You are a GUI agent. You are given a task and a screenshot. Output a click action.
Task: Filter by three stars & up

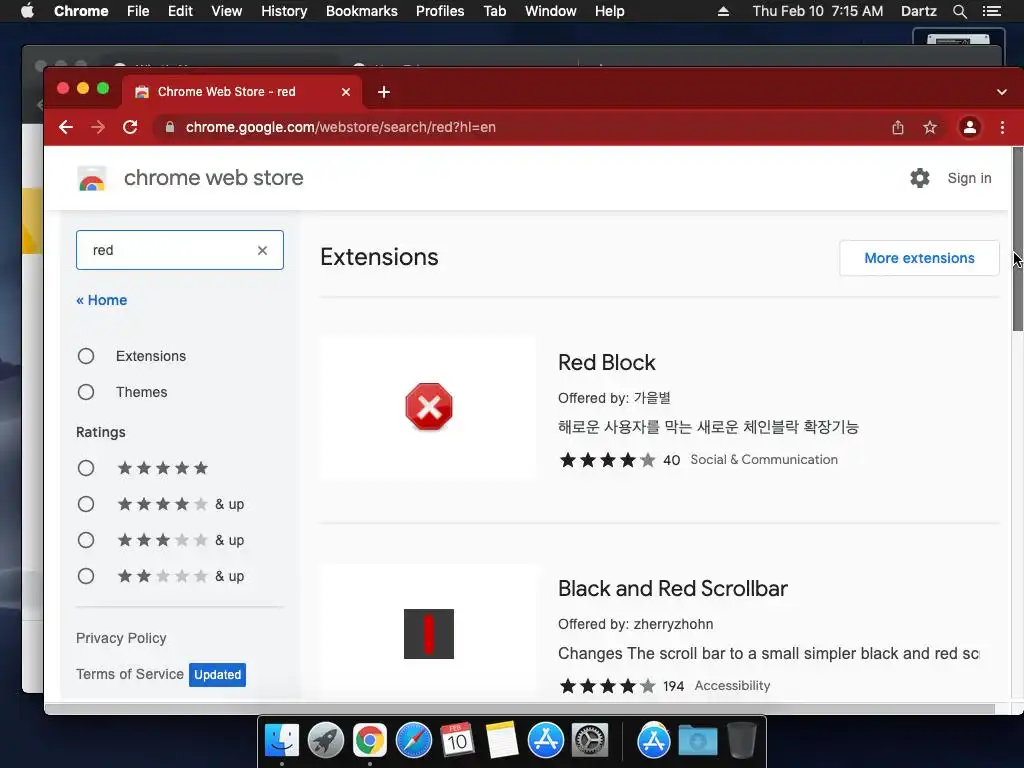[x=86, y=540]
